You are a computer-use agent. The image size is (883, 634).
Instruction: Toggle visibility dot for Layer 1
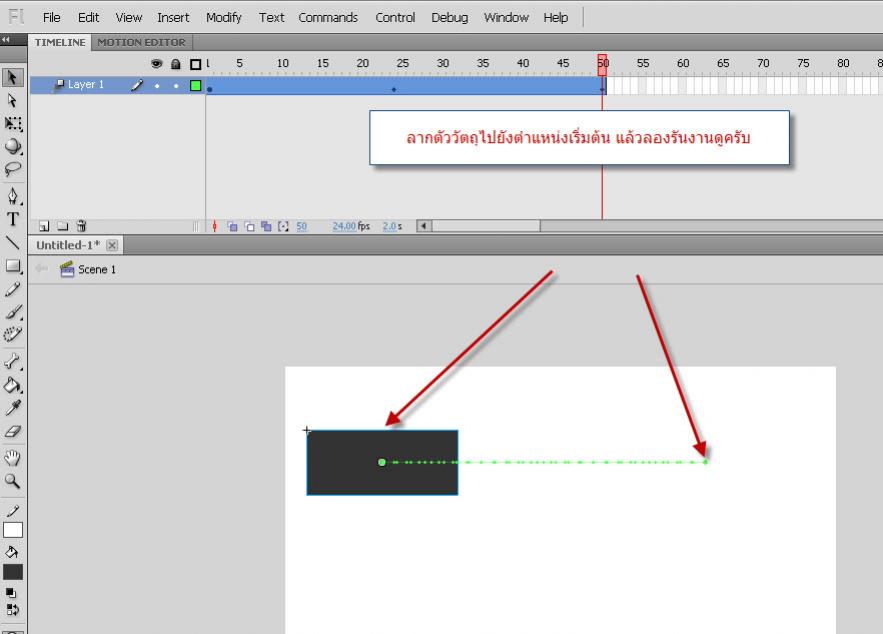157,85
